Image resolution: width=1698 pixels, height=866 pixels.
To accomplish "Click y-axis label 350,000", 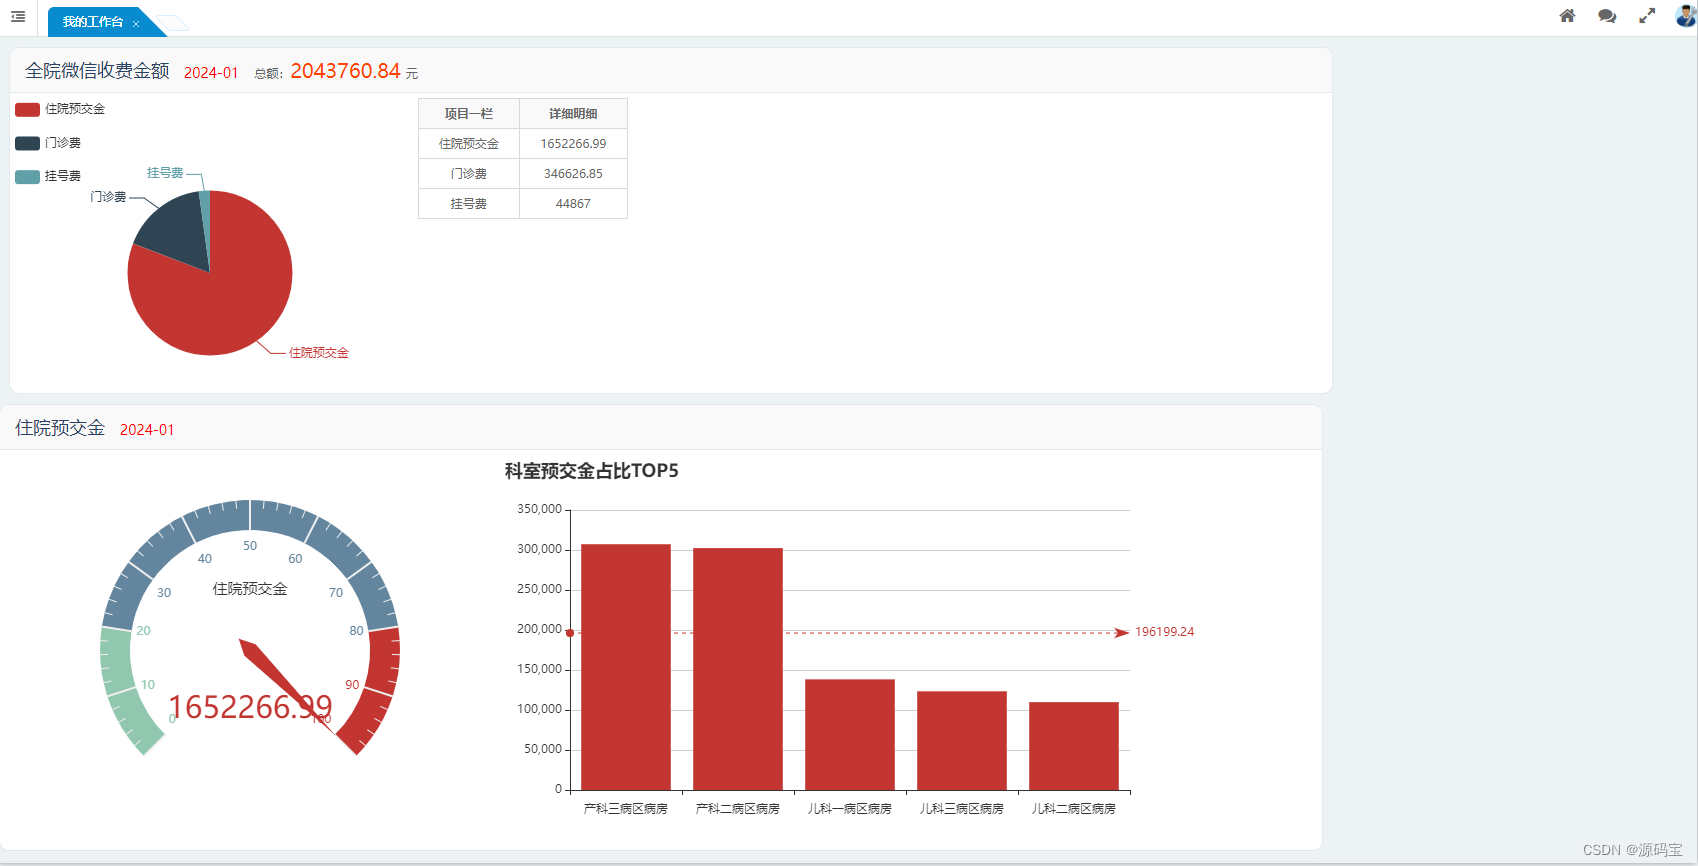I will [539, 509].
